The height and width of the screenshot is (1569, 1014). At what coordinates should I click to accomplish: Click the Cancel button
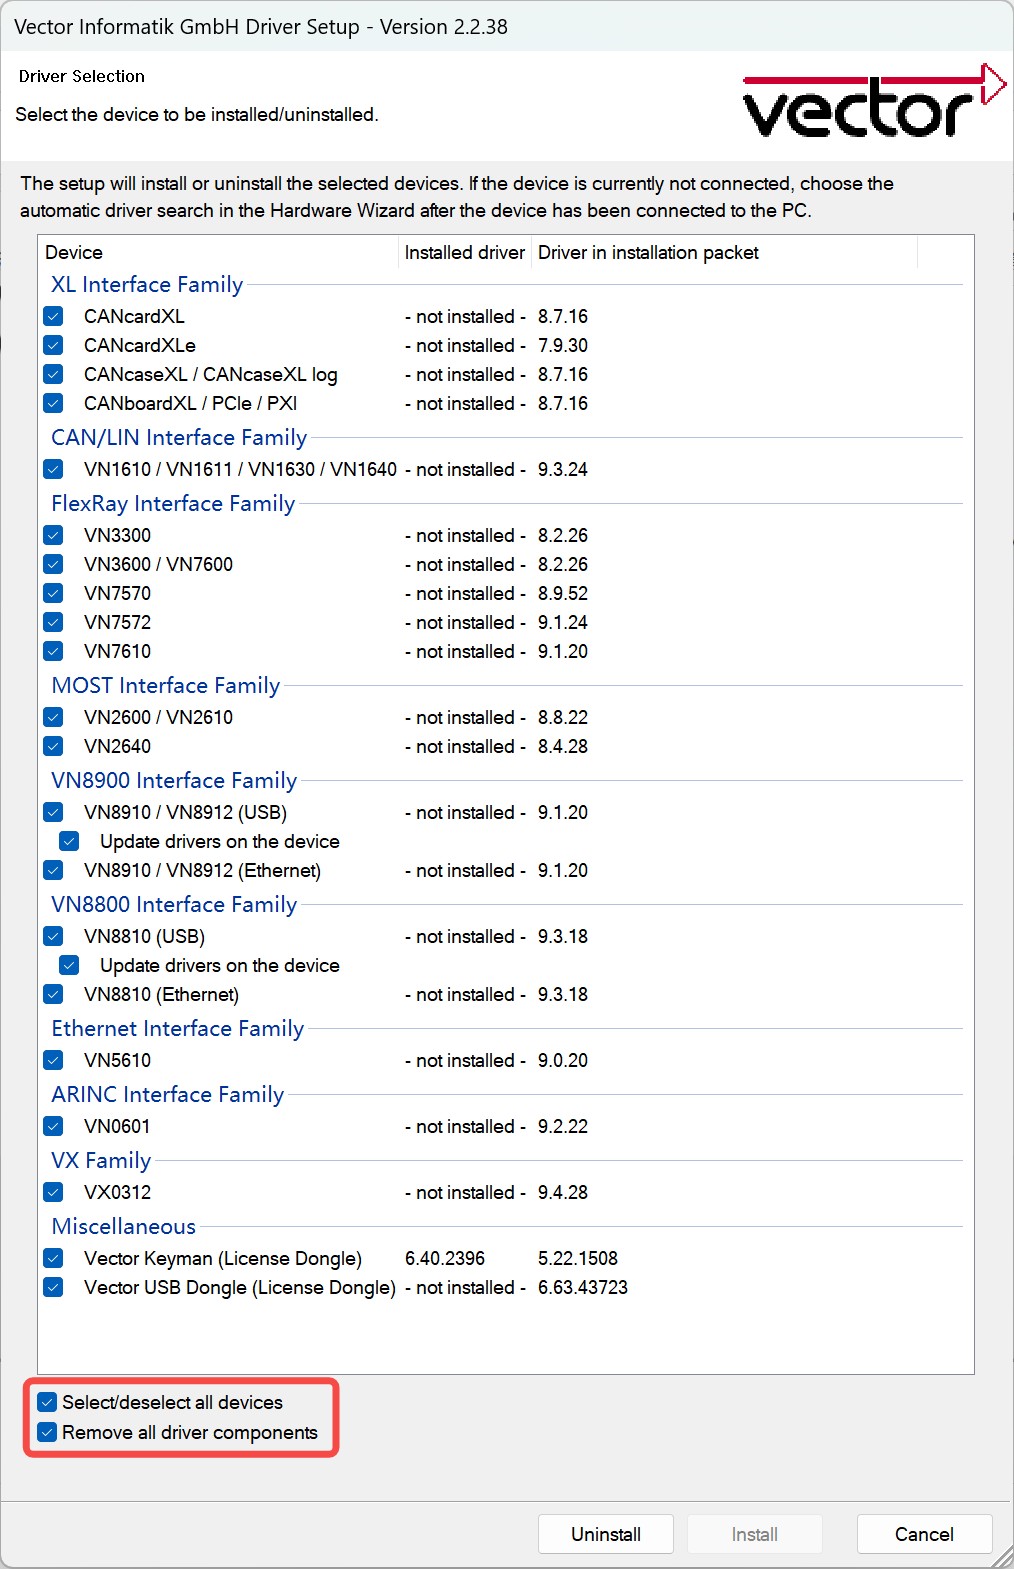(x=924, y=1534)
